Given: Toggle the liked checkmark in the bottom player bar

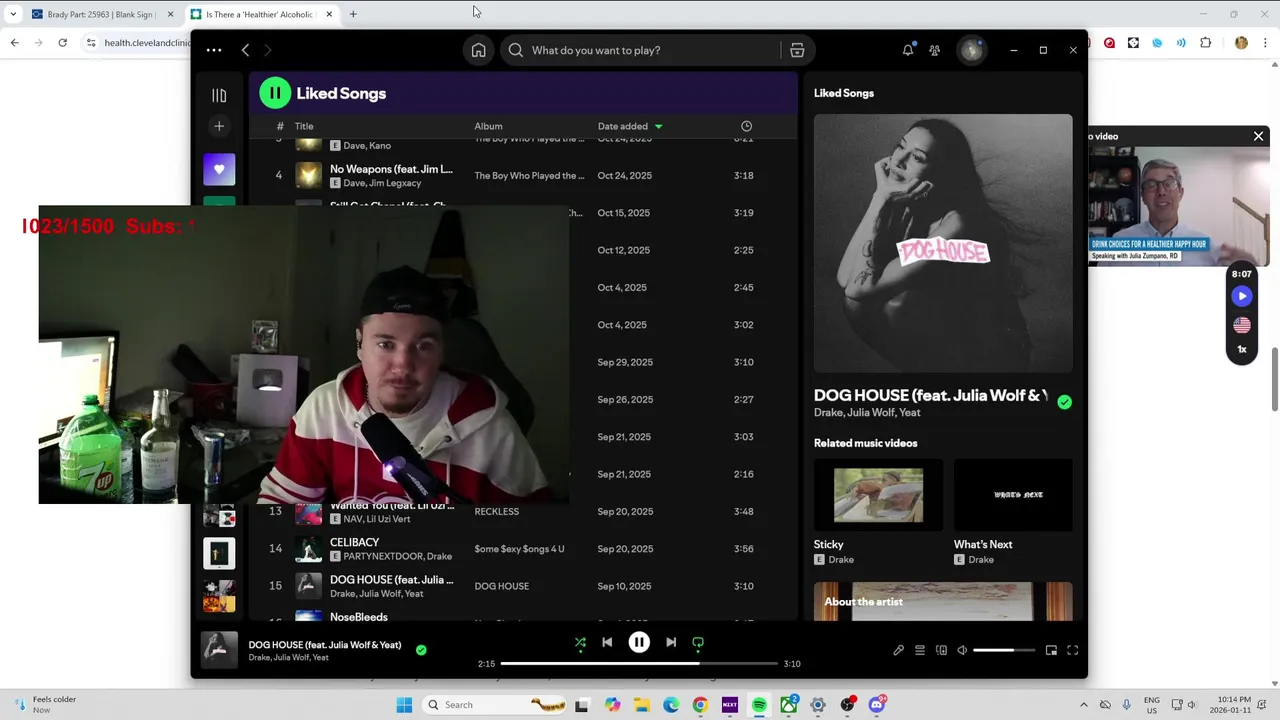Looking at the screenshot, I should pyautogui.click(x=421, y=650).
